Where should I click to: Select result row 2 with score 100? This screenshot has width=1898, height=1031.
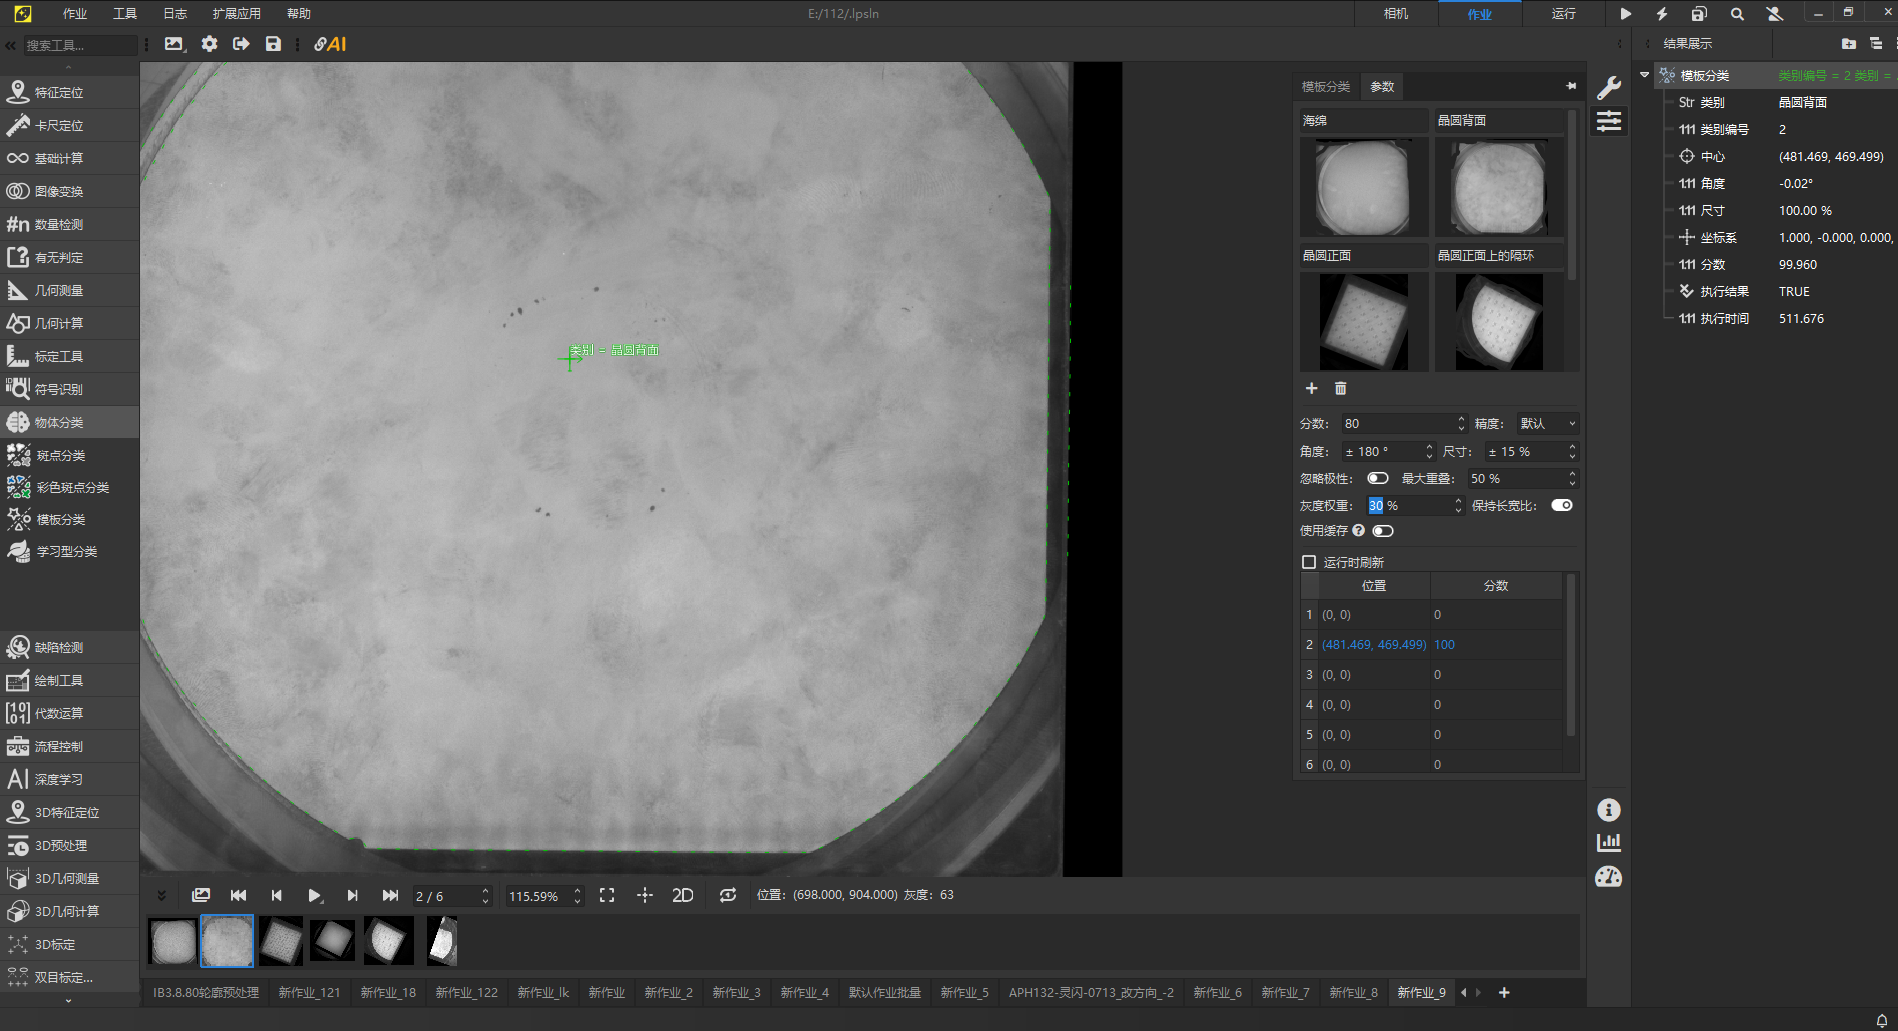[1432, 645]
